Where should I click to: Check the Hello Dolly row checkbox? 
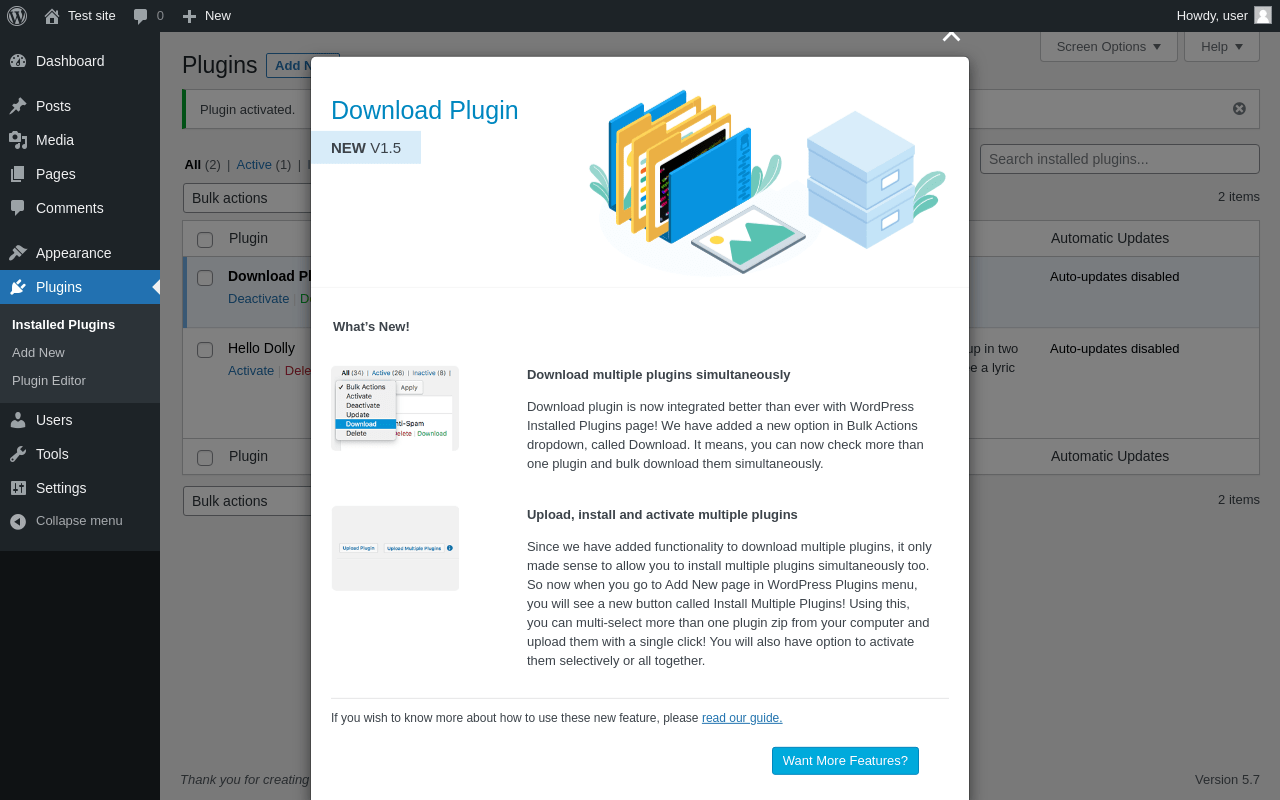[205, 350]
